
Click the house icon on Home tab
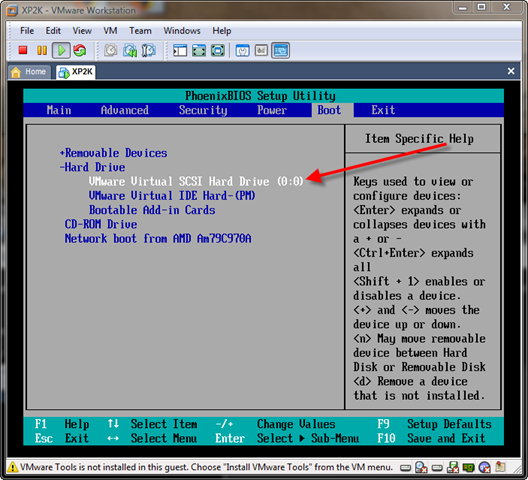pyautogui.click(x=15, y=72)
